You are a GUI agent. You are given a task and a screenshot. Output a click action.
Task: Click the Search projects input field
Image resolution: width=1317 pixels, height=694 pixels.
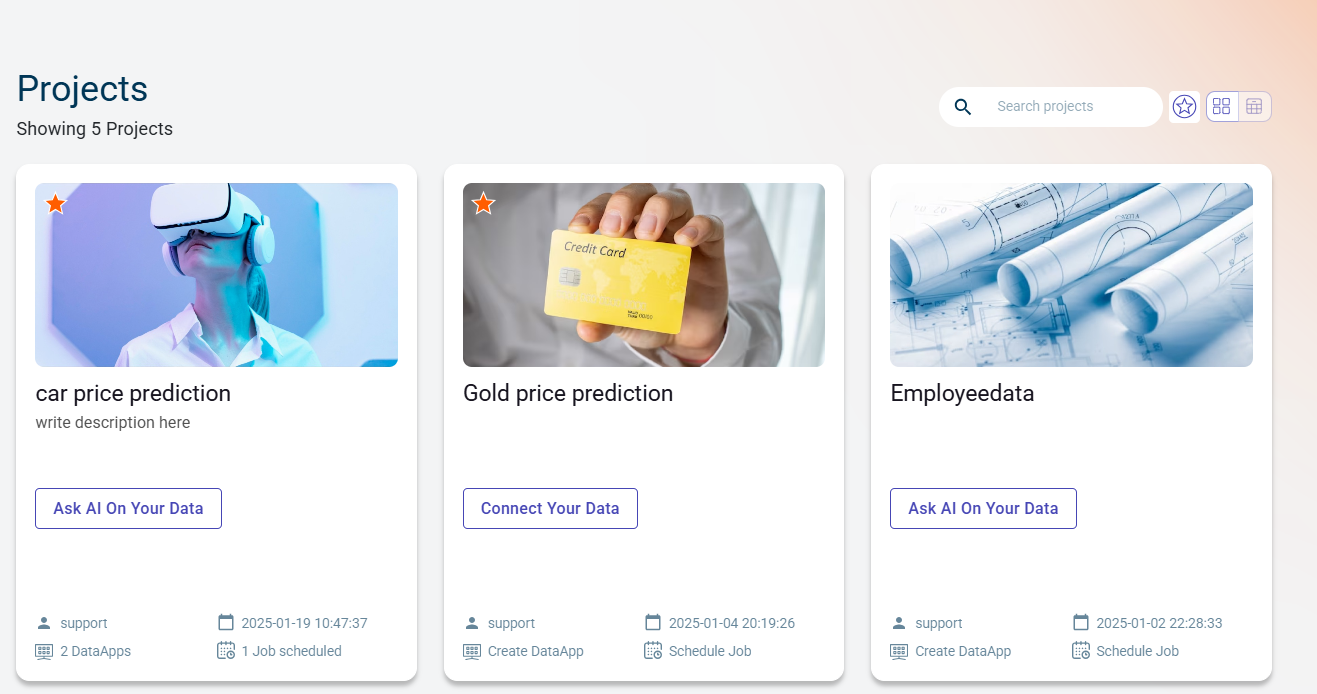pos(1070,107)
